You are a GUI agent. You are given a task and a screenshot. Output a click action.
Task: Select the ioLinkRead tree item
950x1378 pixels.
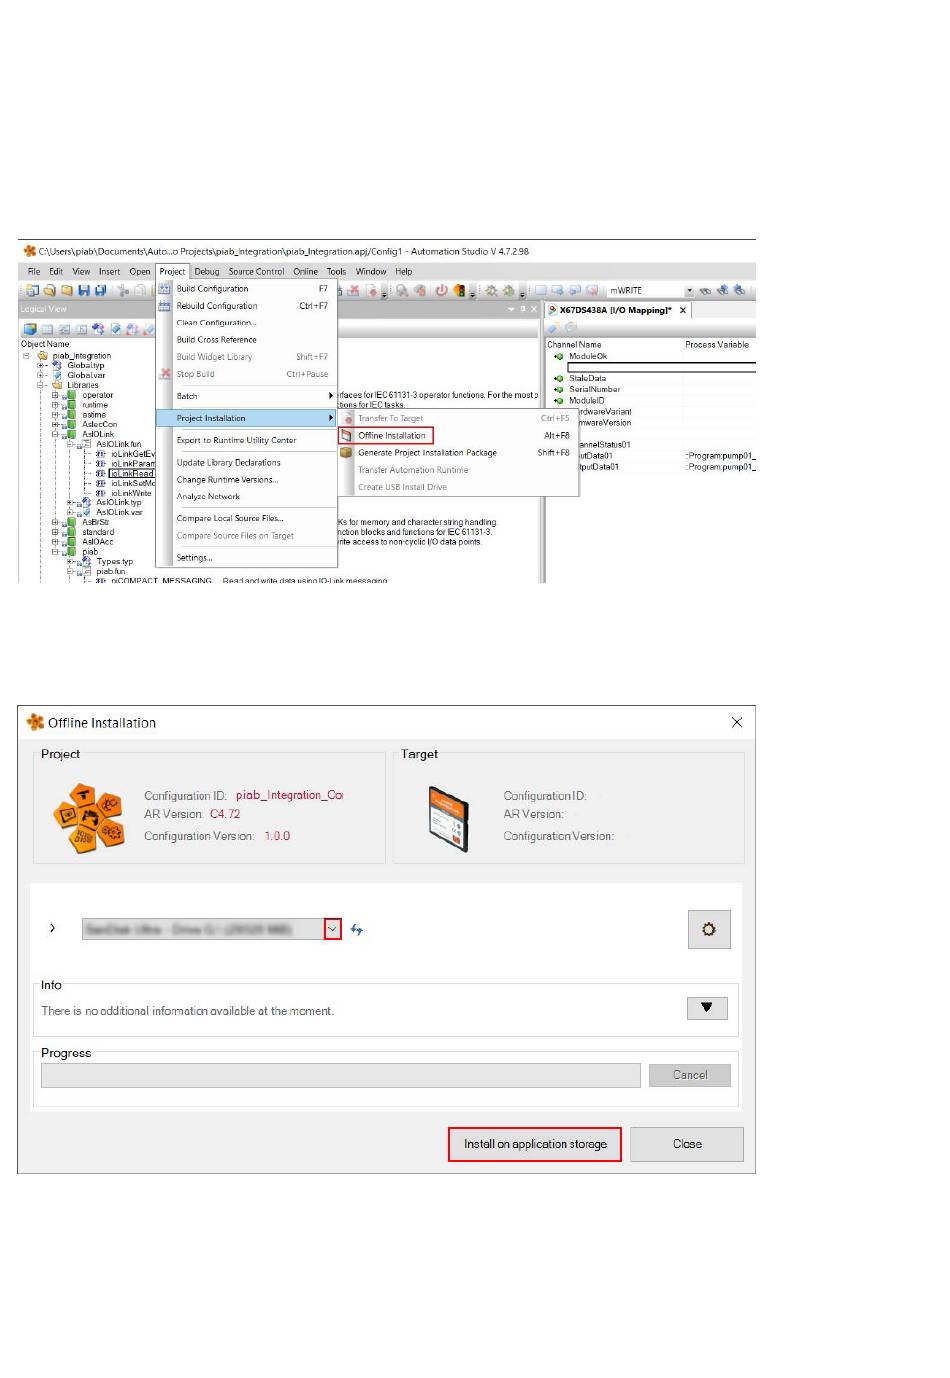coord(132,473)
